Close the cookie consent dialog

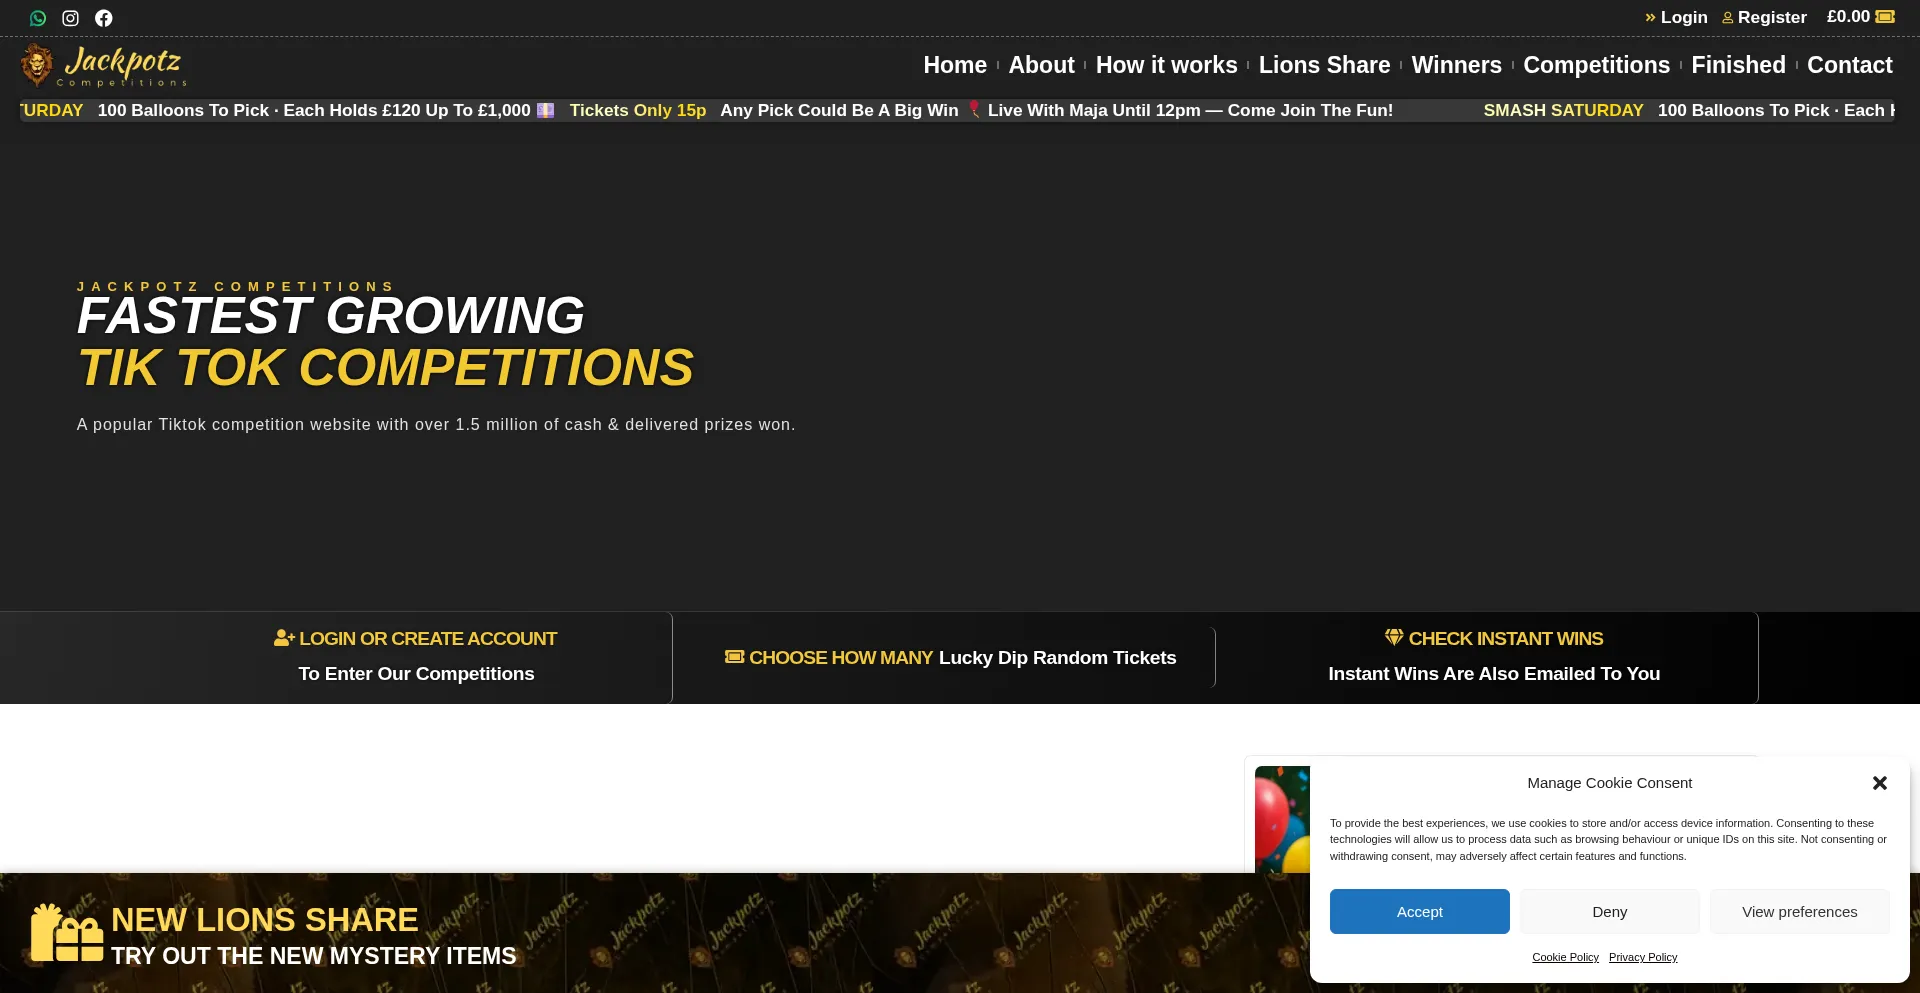click(1879, 783)
